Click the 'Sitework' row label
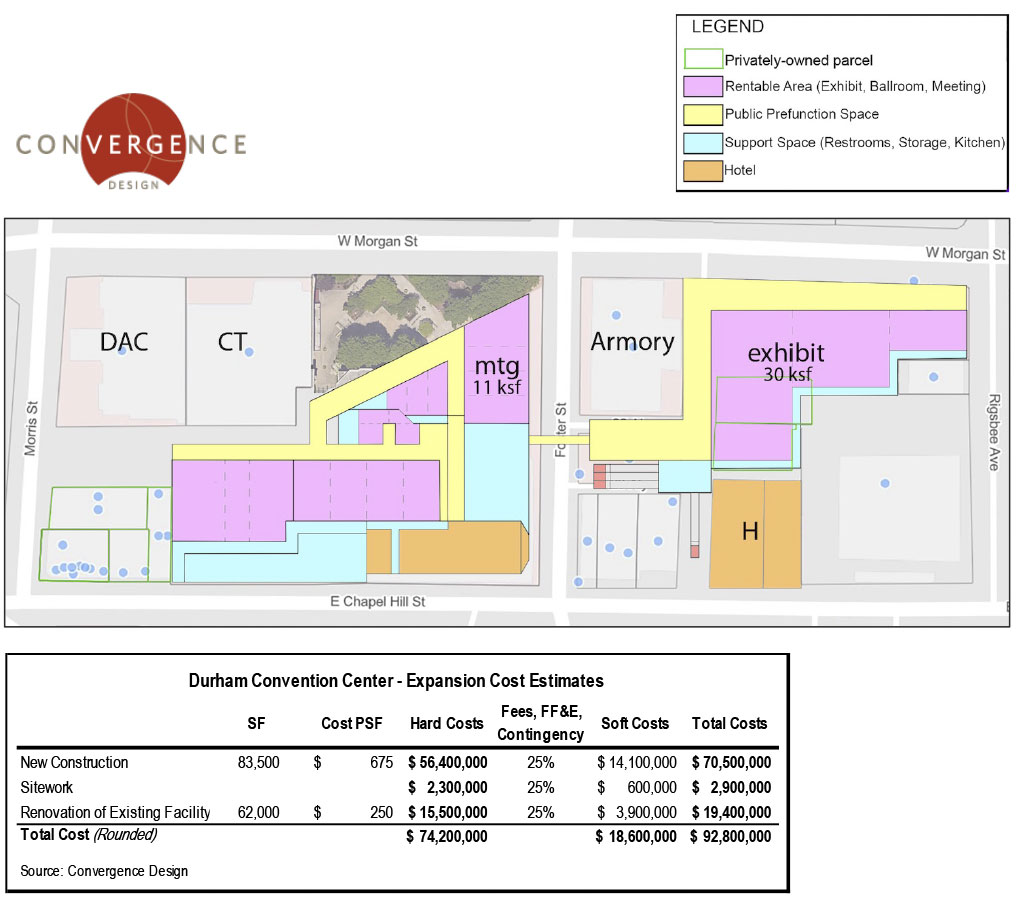1019x900 pixels. [46, 788]
